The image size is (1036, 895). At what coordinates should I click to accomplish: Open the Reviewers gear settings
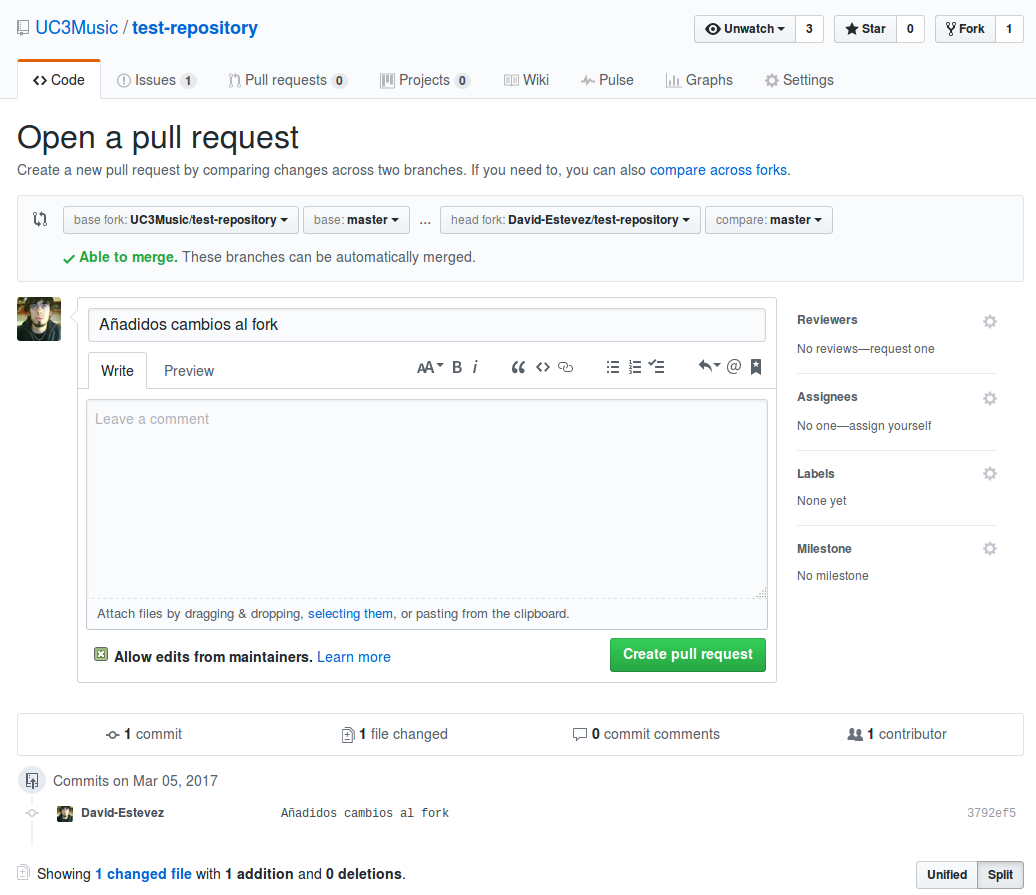(990, 321)
